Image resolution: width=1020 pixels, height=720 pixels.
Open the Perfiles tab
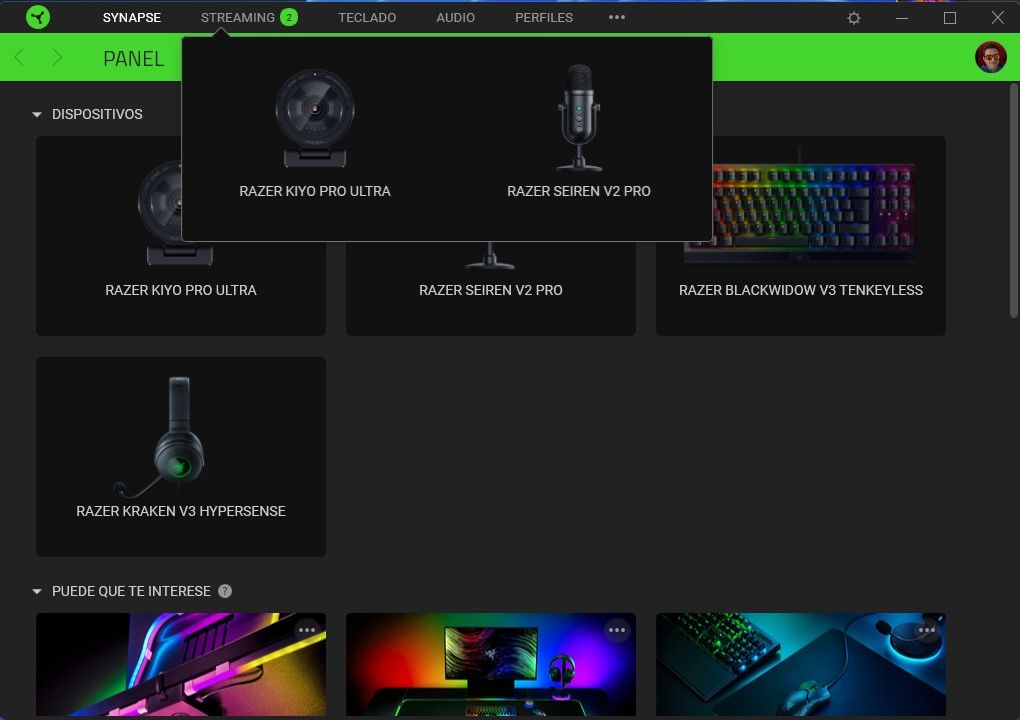click(x=544, y=17)
